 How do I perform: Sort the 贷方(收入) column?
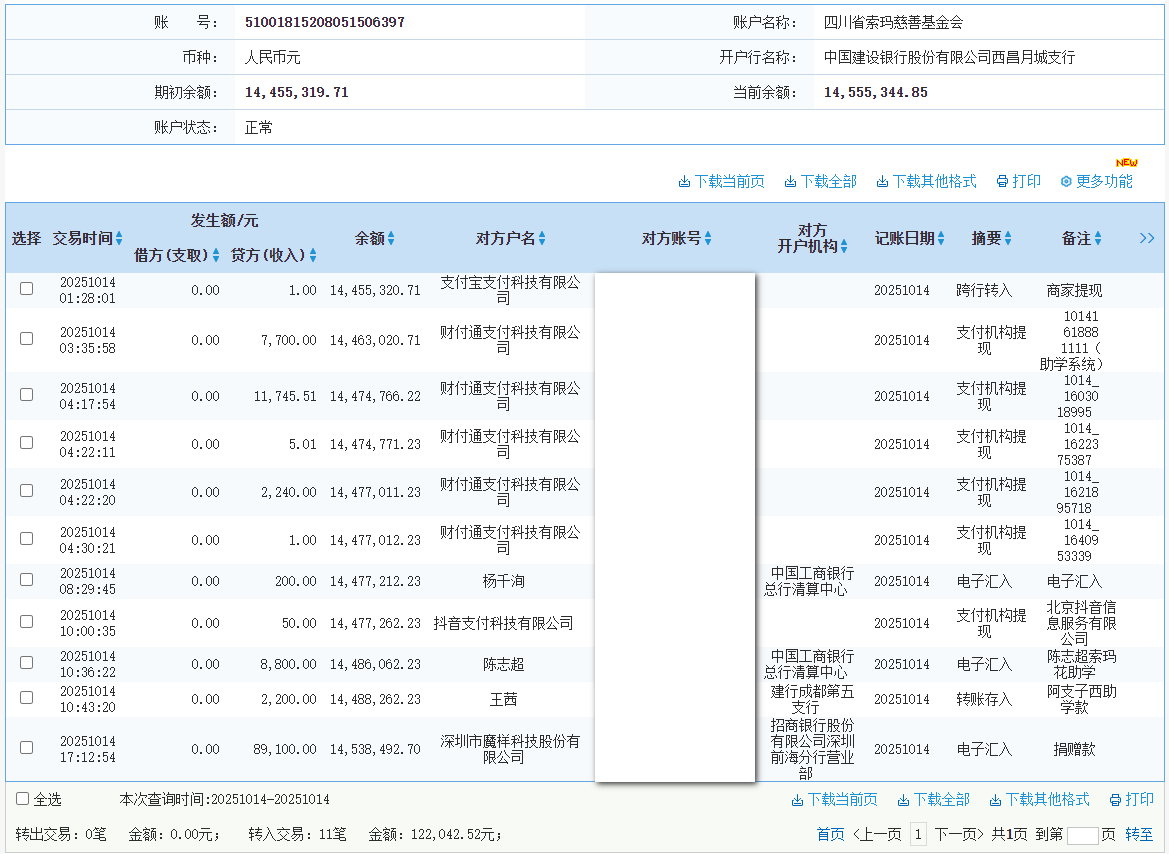click(313, 256)
